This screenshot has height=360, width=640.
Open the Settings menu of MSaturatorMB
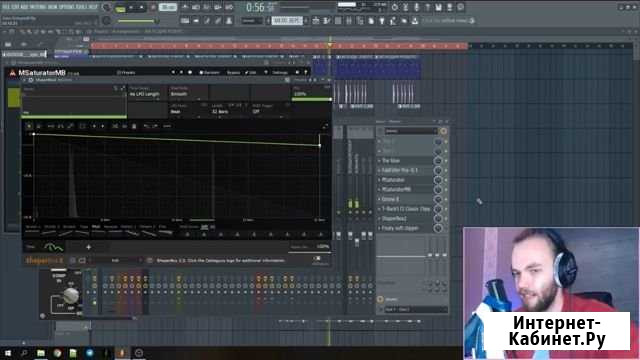click(280, 73)
